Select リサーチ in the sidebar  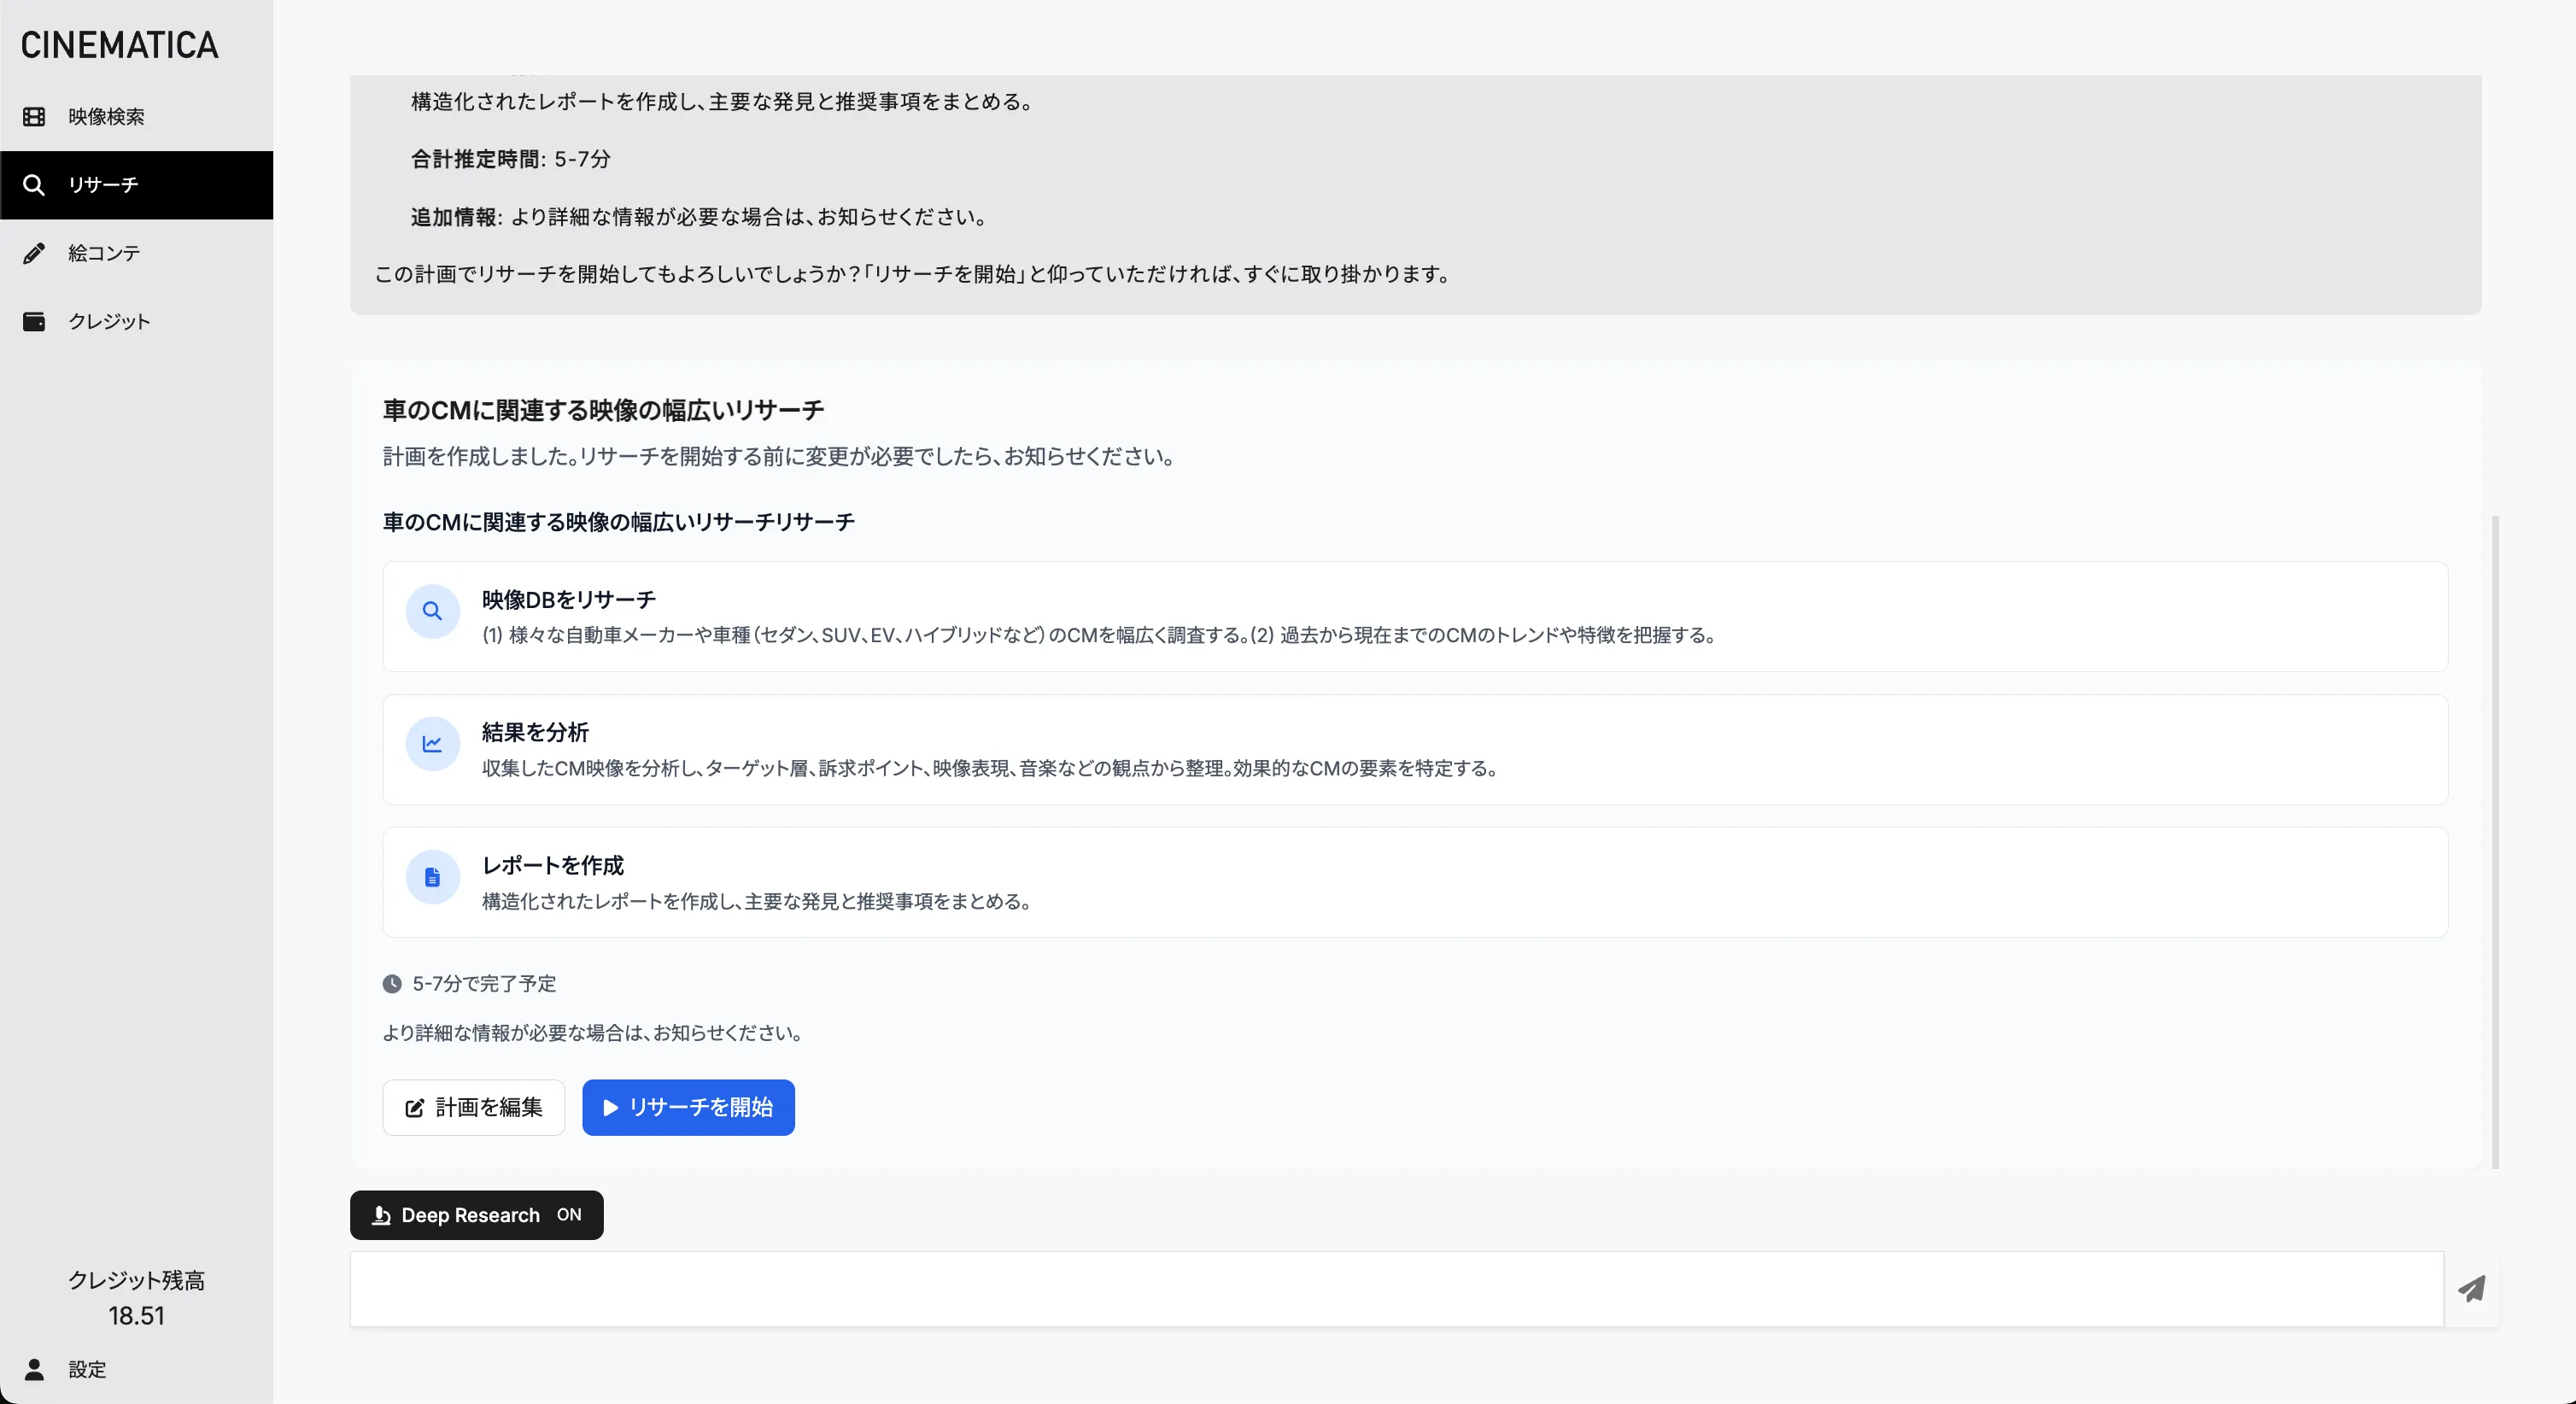[x=136, y=185]
